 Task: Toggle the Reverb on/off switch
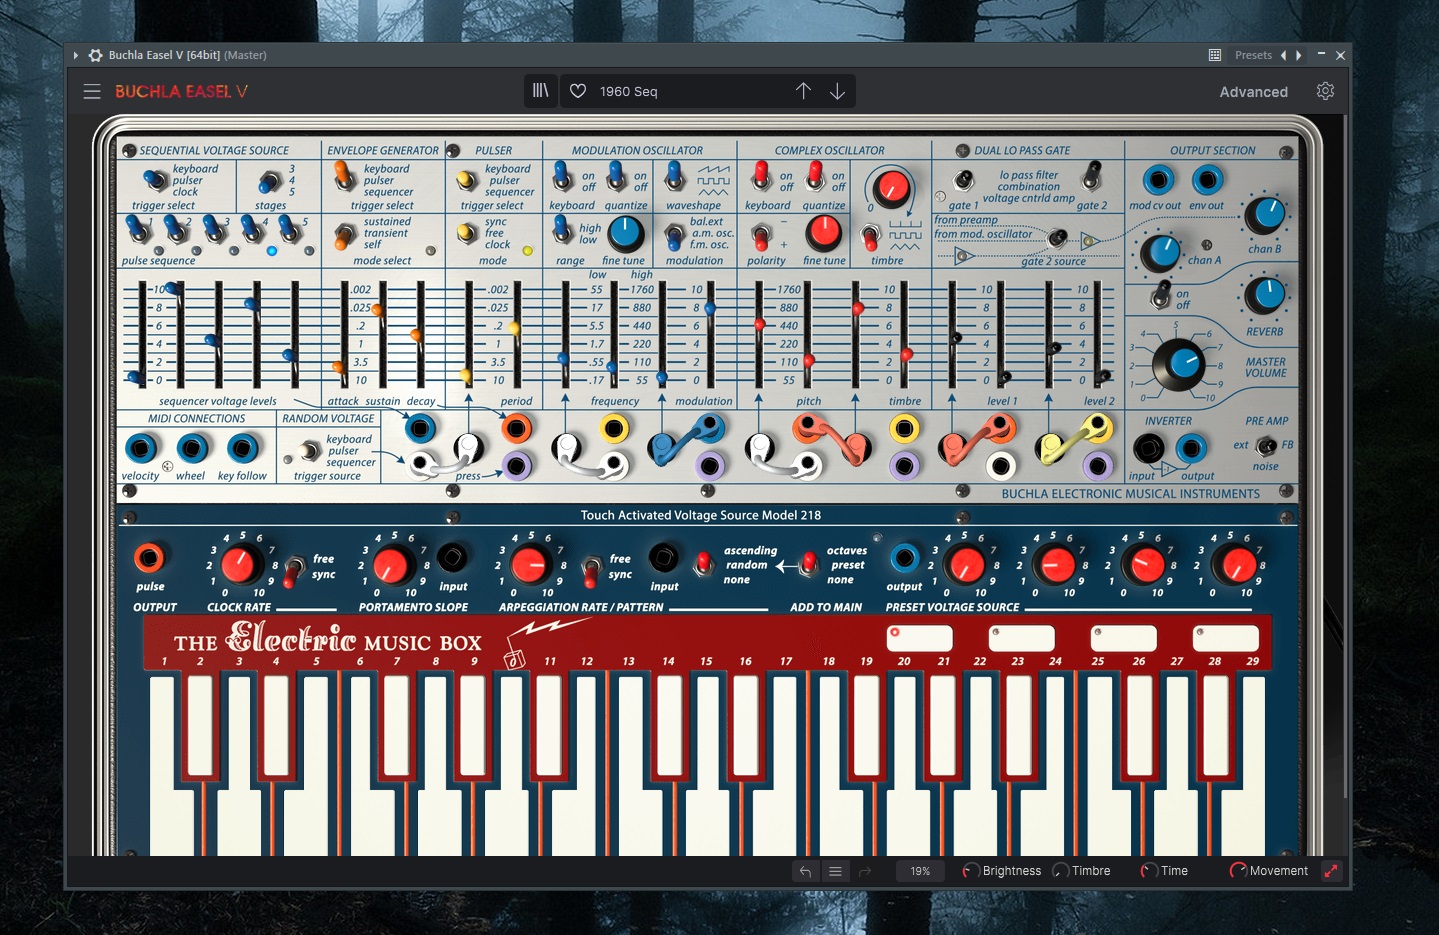click(1161, 296)
